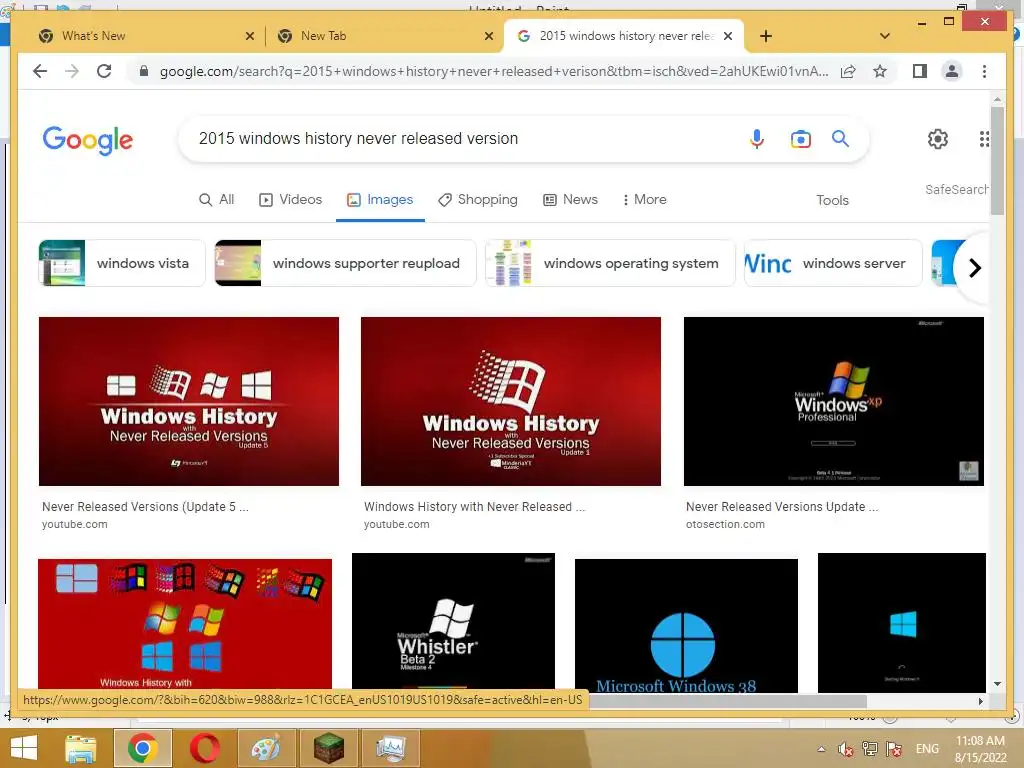
Task: Expand the More search options
Action: coord(644,200)
